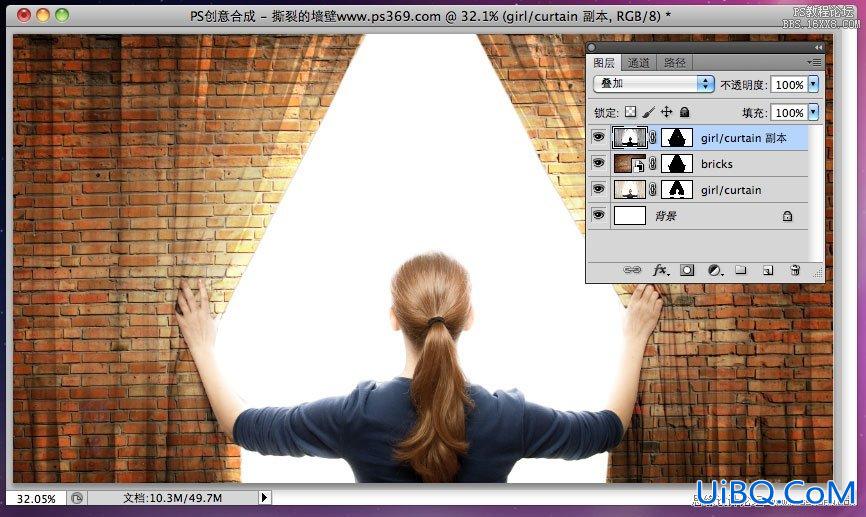
Task: Create new adjustment layer via half-circle icon
Action: pos(715,270)
